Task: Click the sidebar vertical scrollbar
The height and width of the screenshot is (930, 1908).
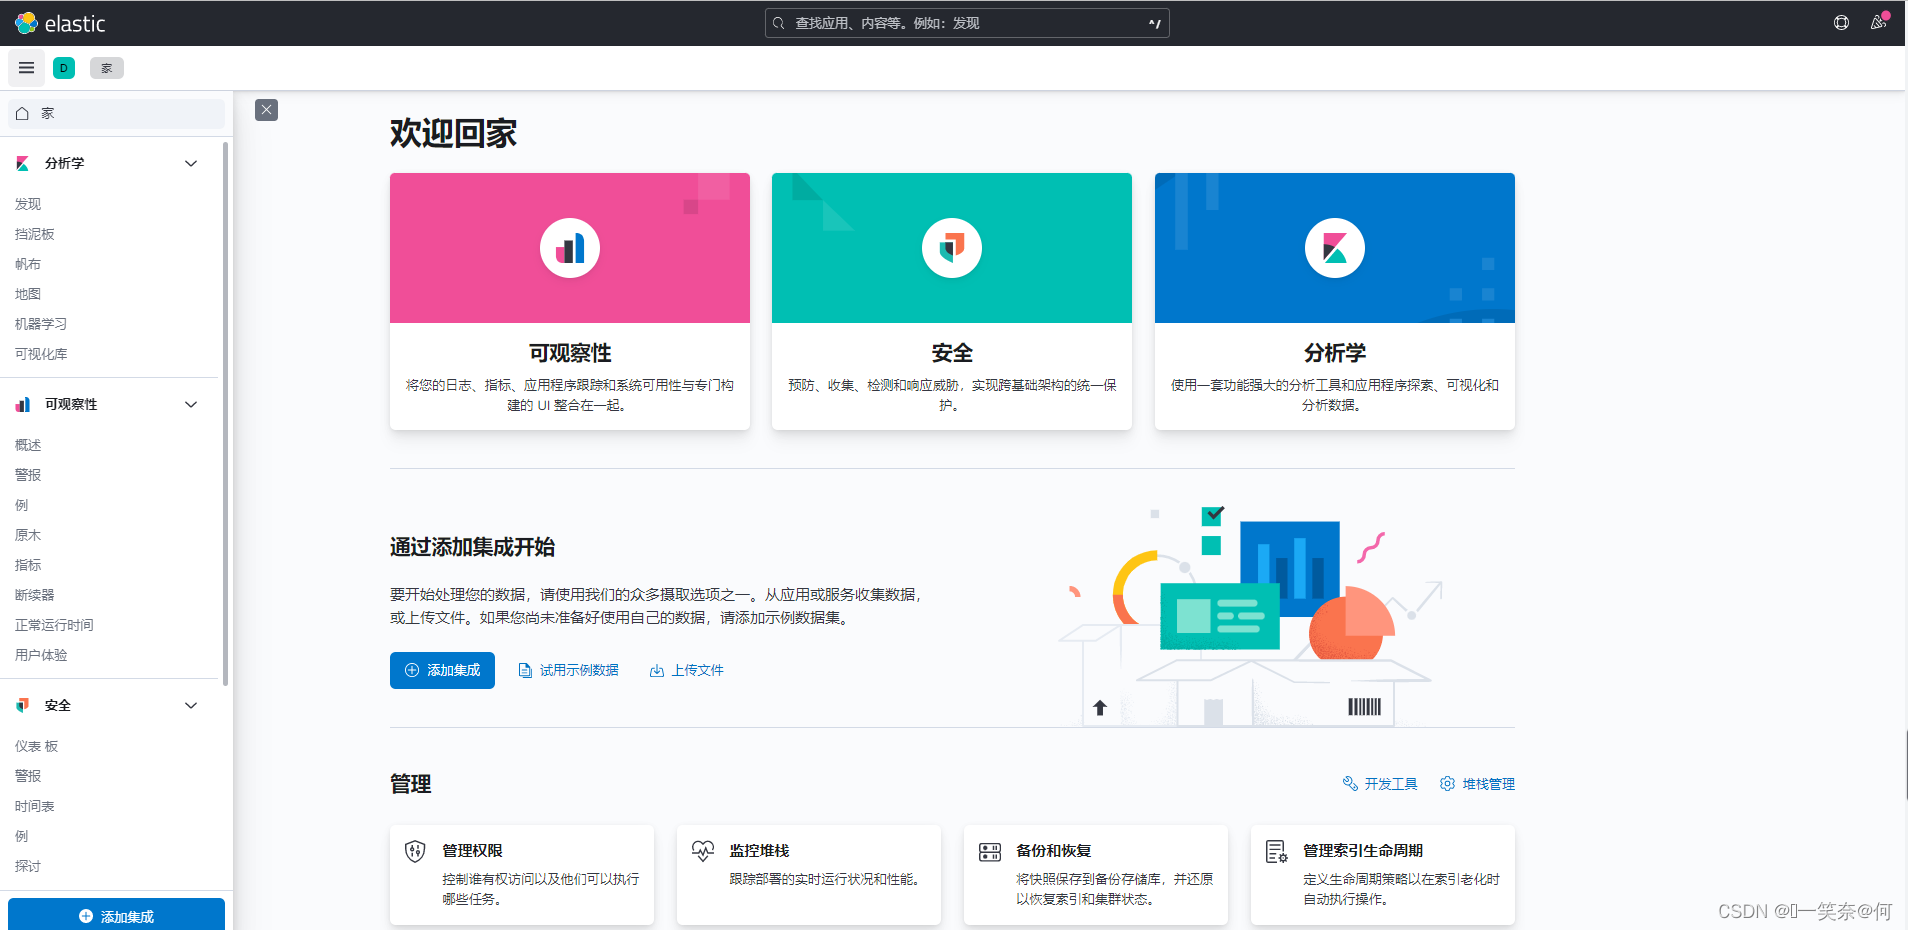Action: pyautogui.click(x=226, y=413)
